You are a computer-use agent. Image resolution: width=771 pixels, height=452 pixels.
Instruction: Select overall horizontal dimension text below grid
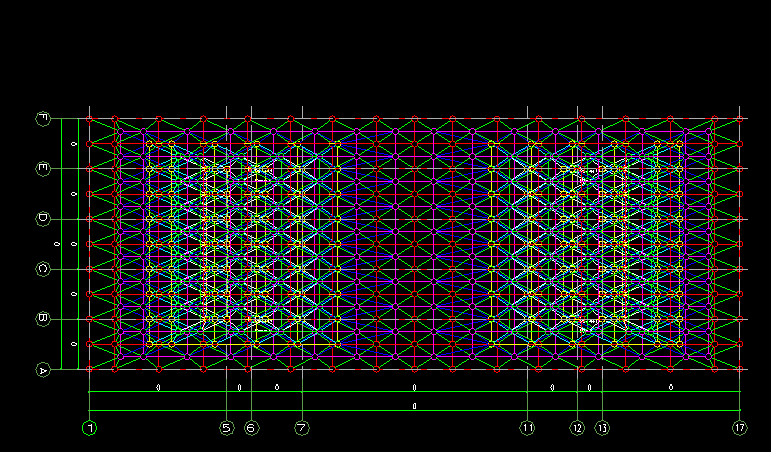tap(414, 406)
